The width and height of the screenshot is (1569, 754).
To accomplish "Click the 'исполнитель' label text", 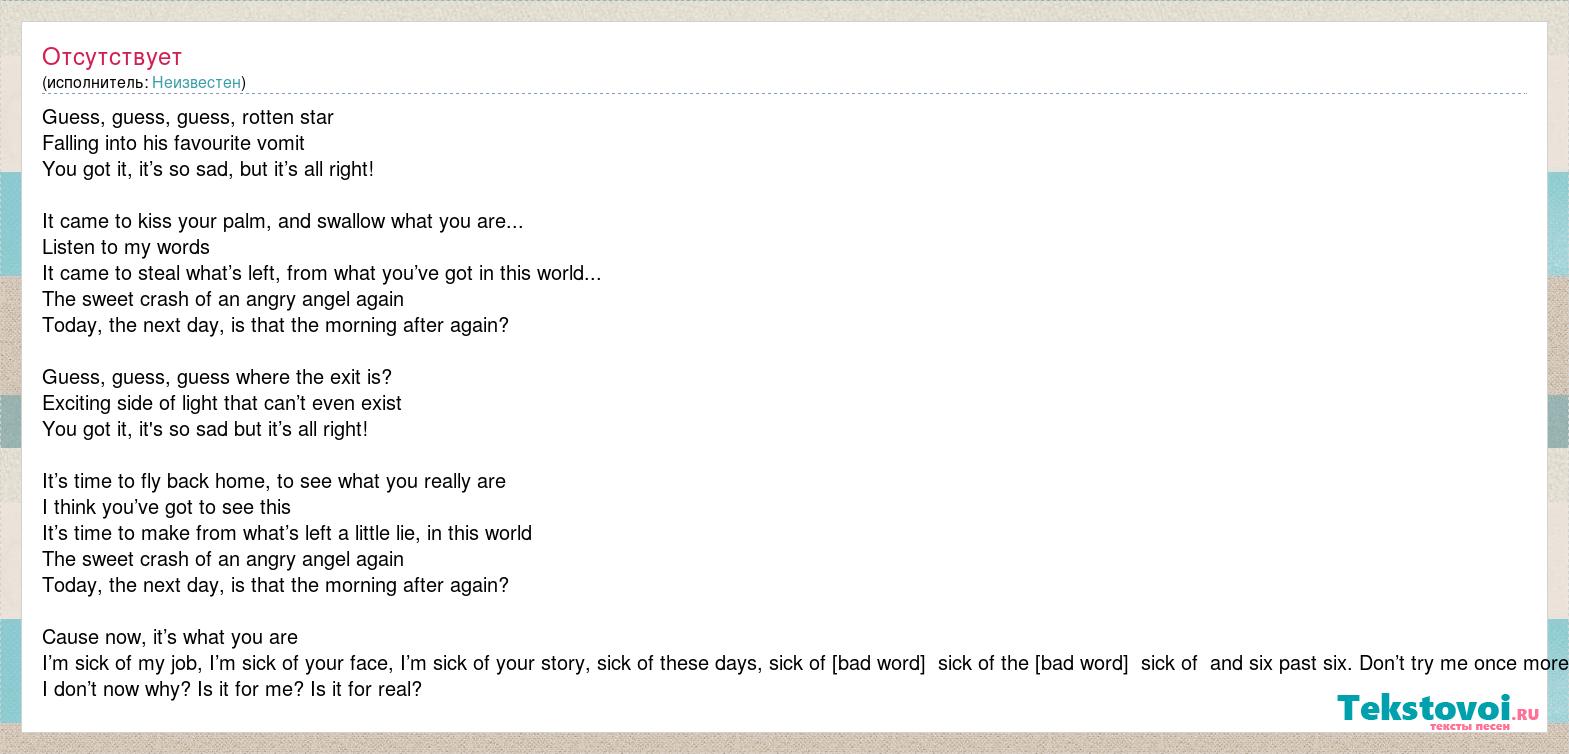I will pyautogui.click(x=95, y=83).
